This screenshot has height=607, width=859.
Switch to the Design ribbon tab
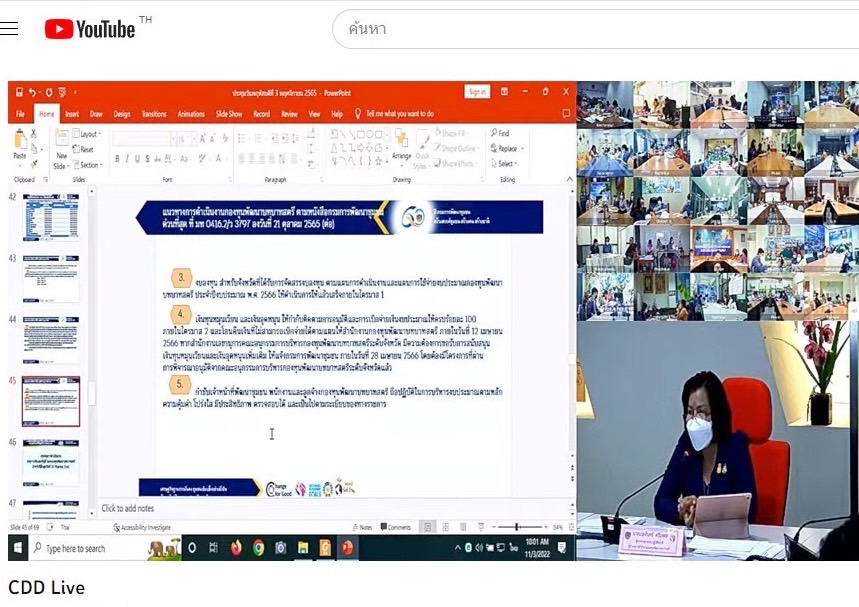(122, 114)
